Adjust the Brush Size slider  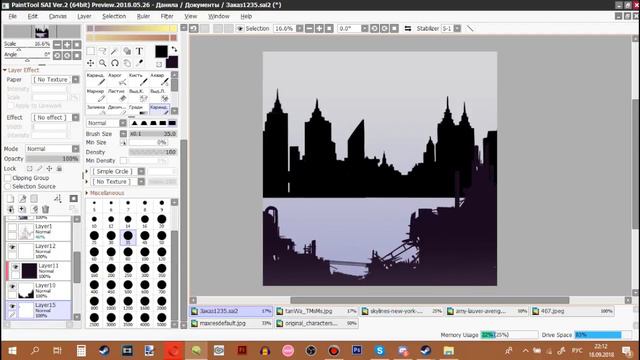pyautogui.click(x=153, y=134)
